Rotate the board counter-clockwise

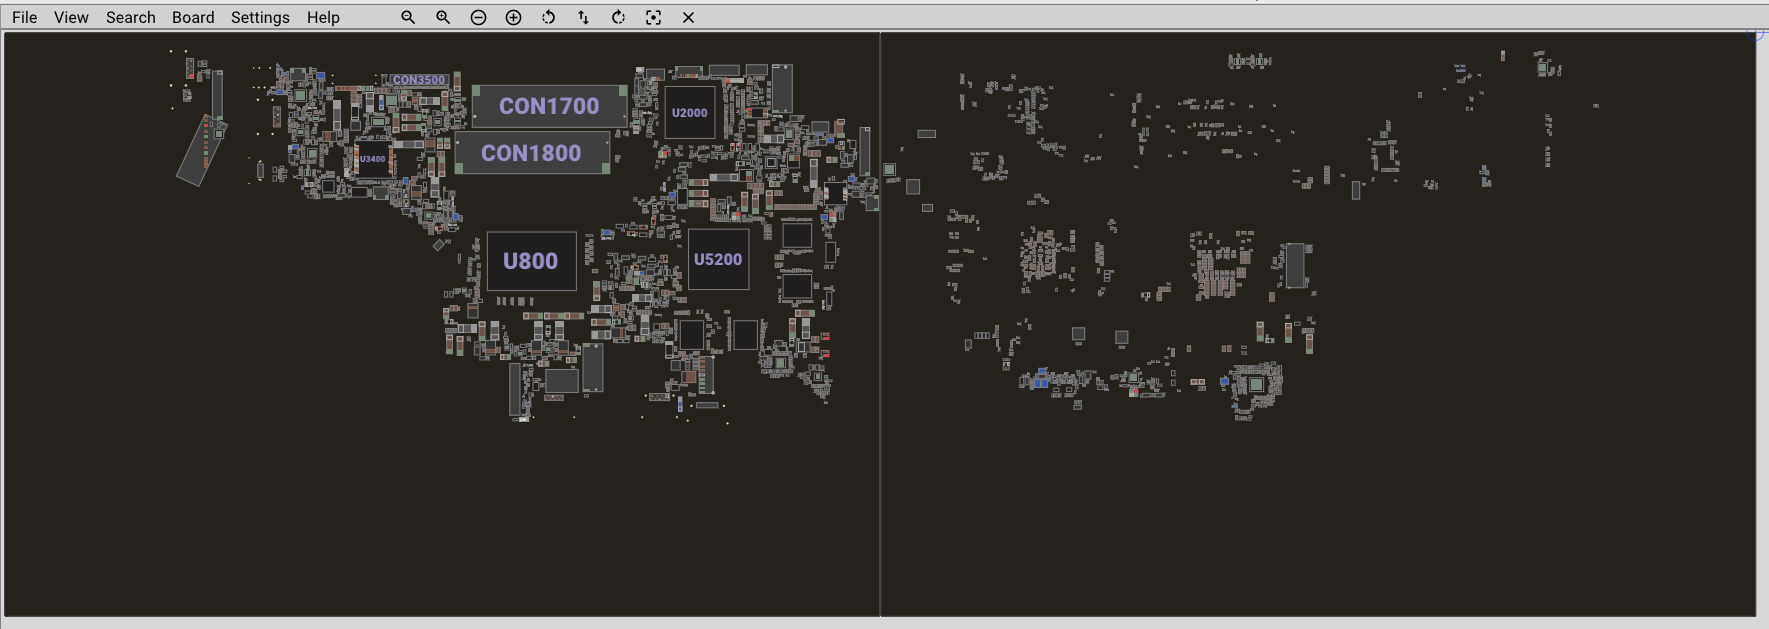[548, 17]
